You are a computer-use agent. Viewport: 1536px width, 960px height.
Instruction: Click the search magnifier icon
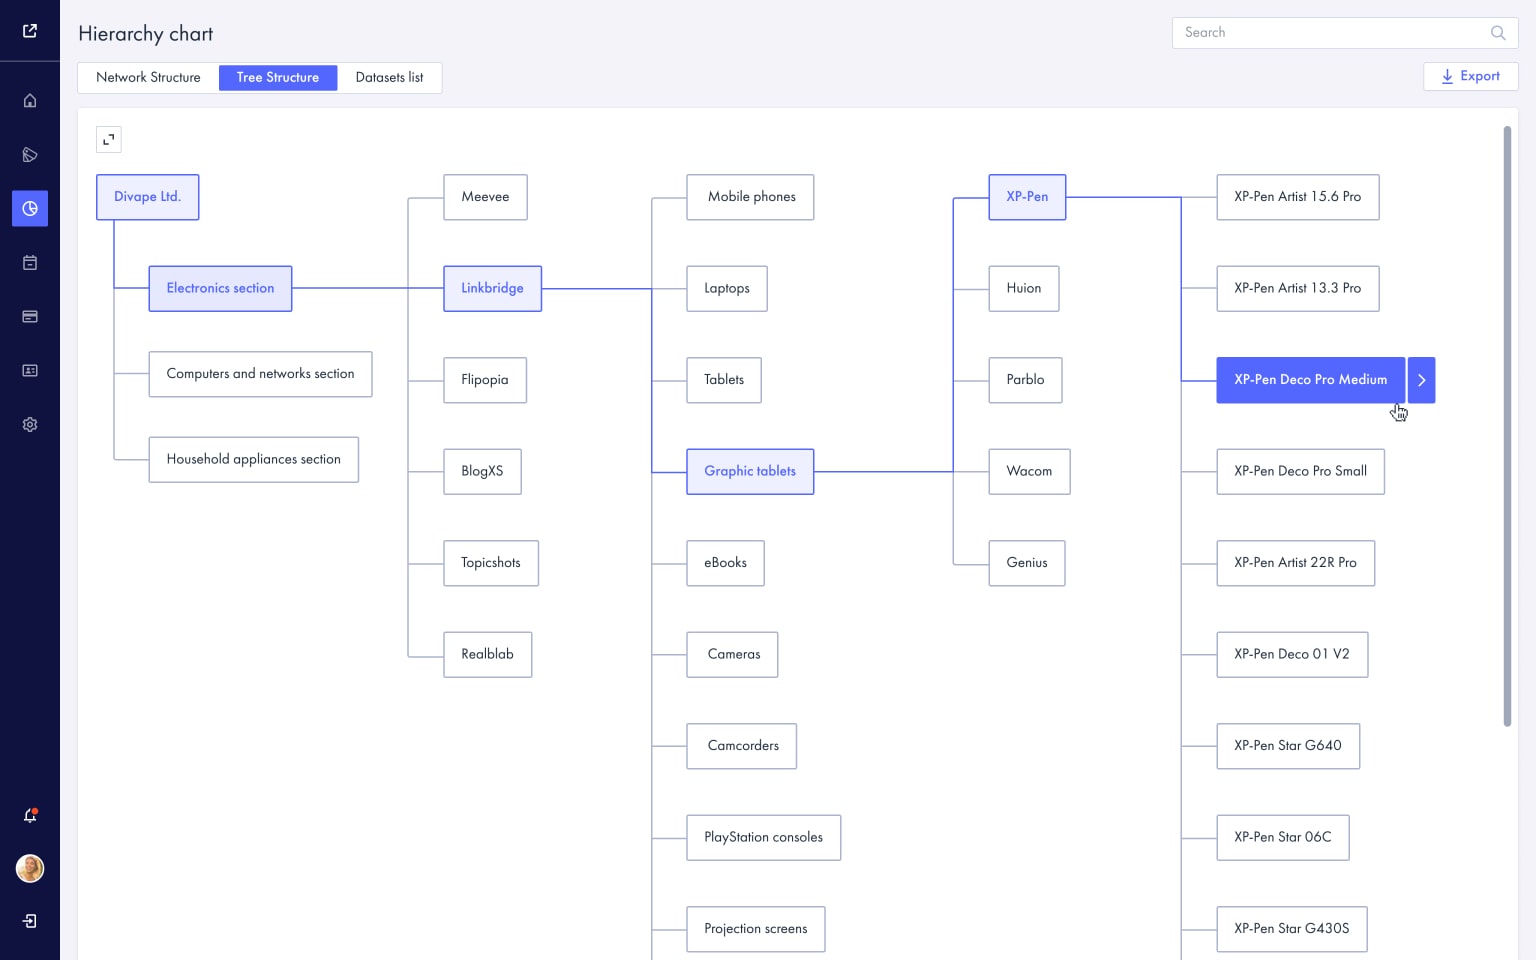coord(1498,33)
